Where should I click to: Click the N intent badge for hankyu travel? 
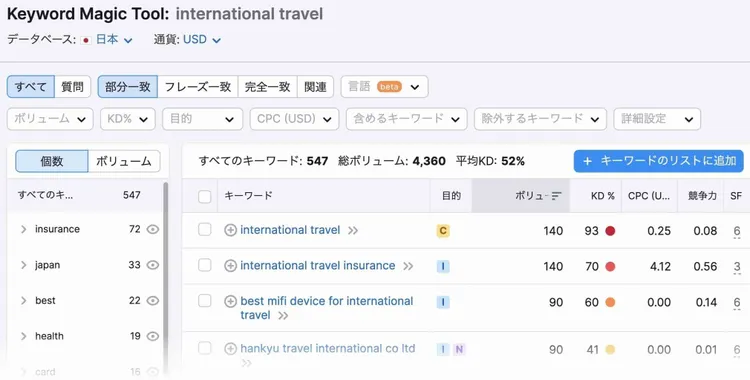coord(459,349)
